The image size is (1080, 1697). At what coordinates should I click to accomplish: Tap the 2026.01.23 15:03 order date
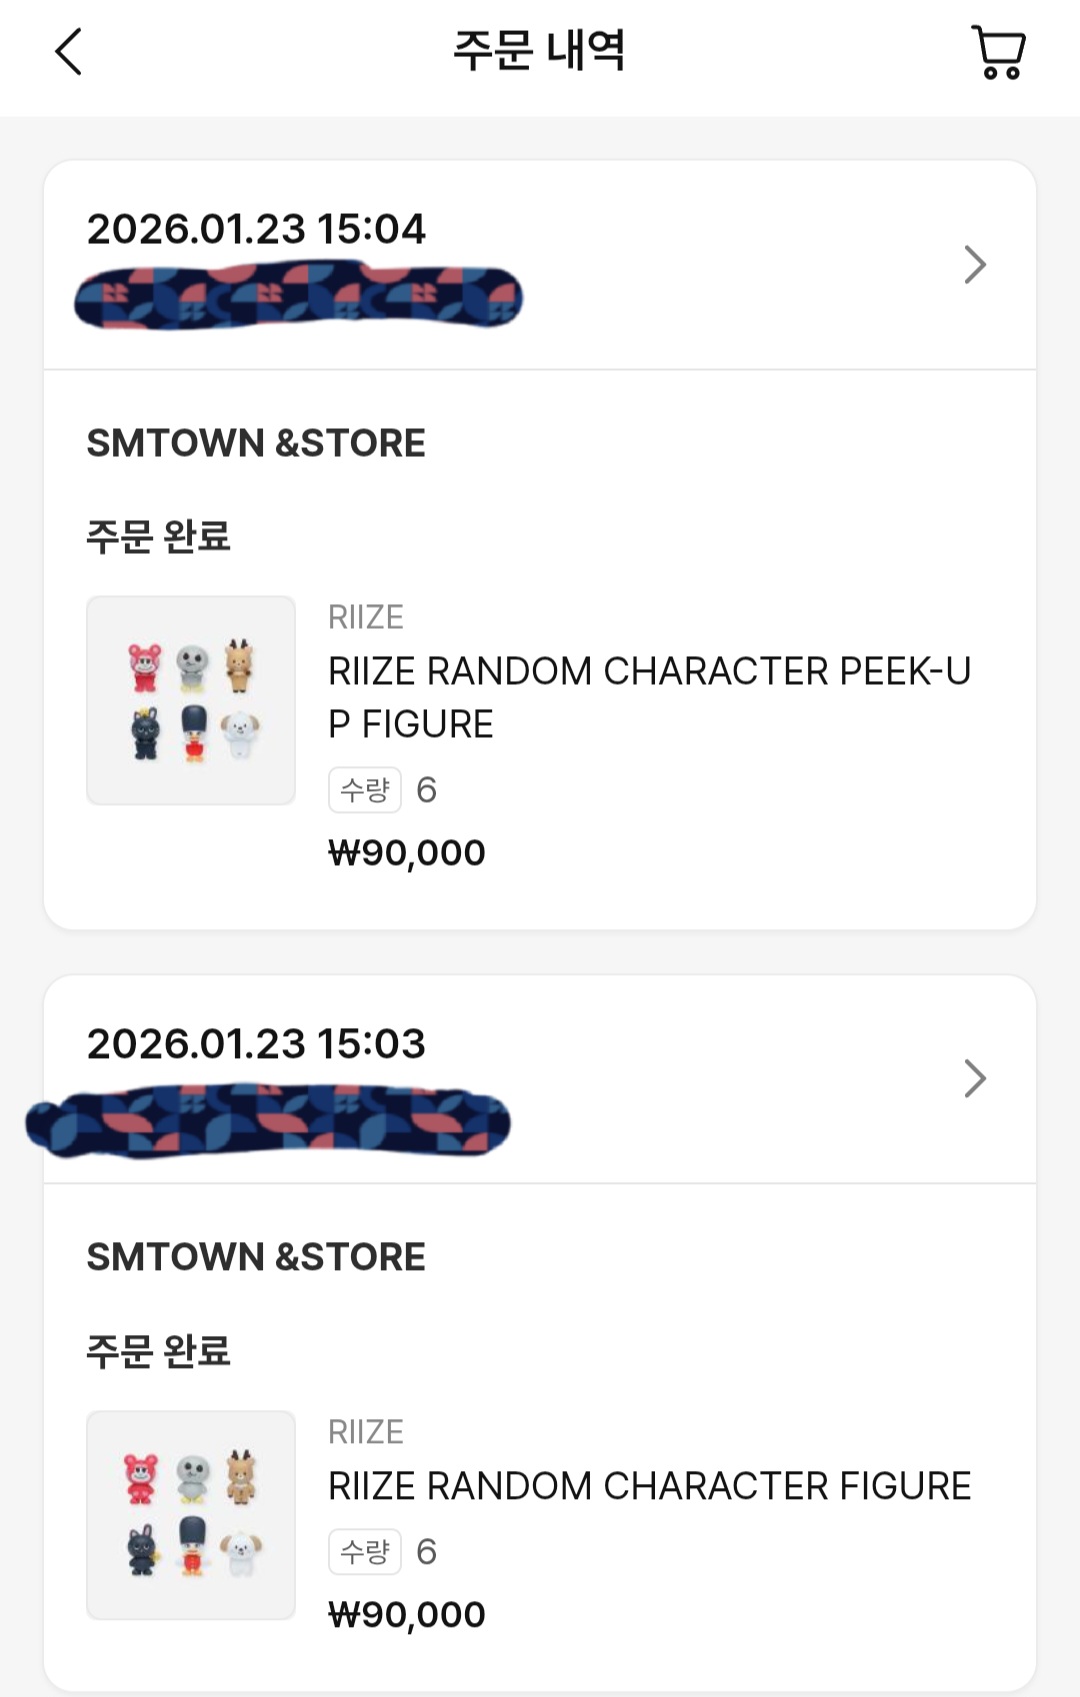256,1044
